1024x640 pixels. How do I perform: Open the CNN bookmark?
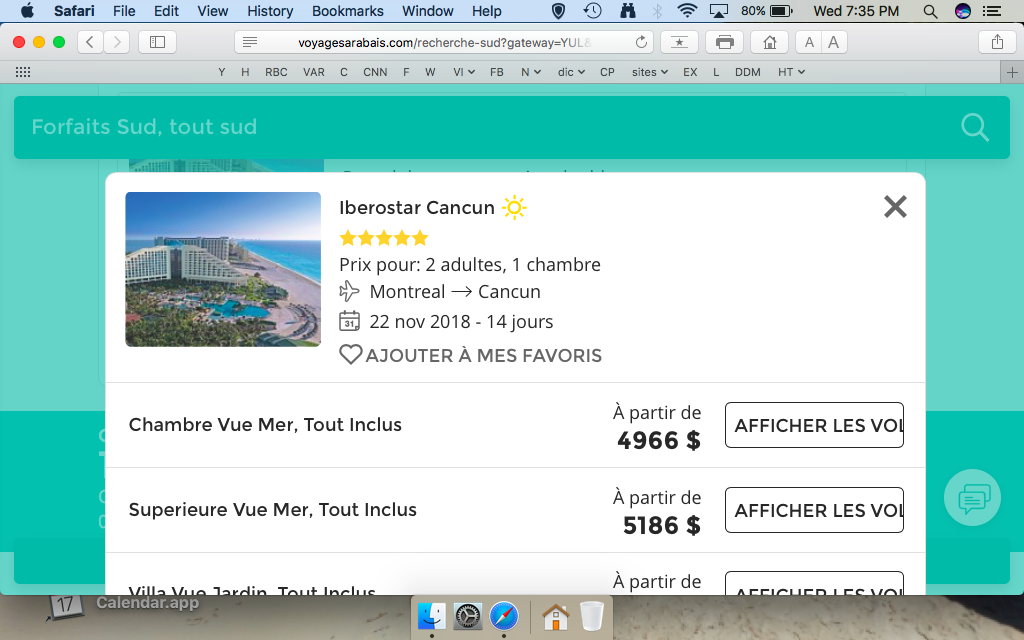(375, 72)
